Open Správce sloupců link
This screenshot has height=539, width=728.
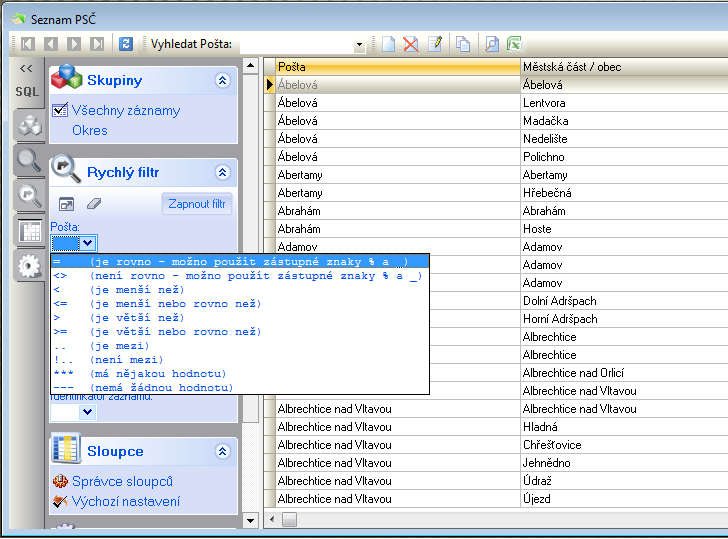click(122, 481)
